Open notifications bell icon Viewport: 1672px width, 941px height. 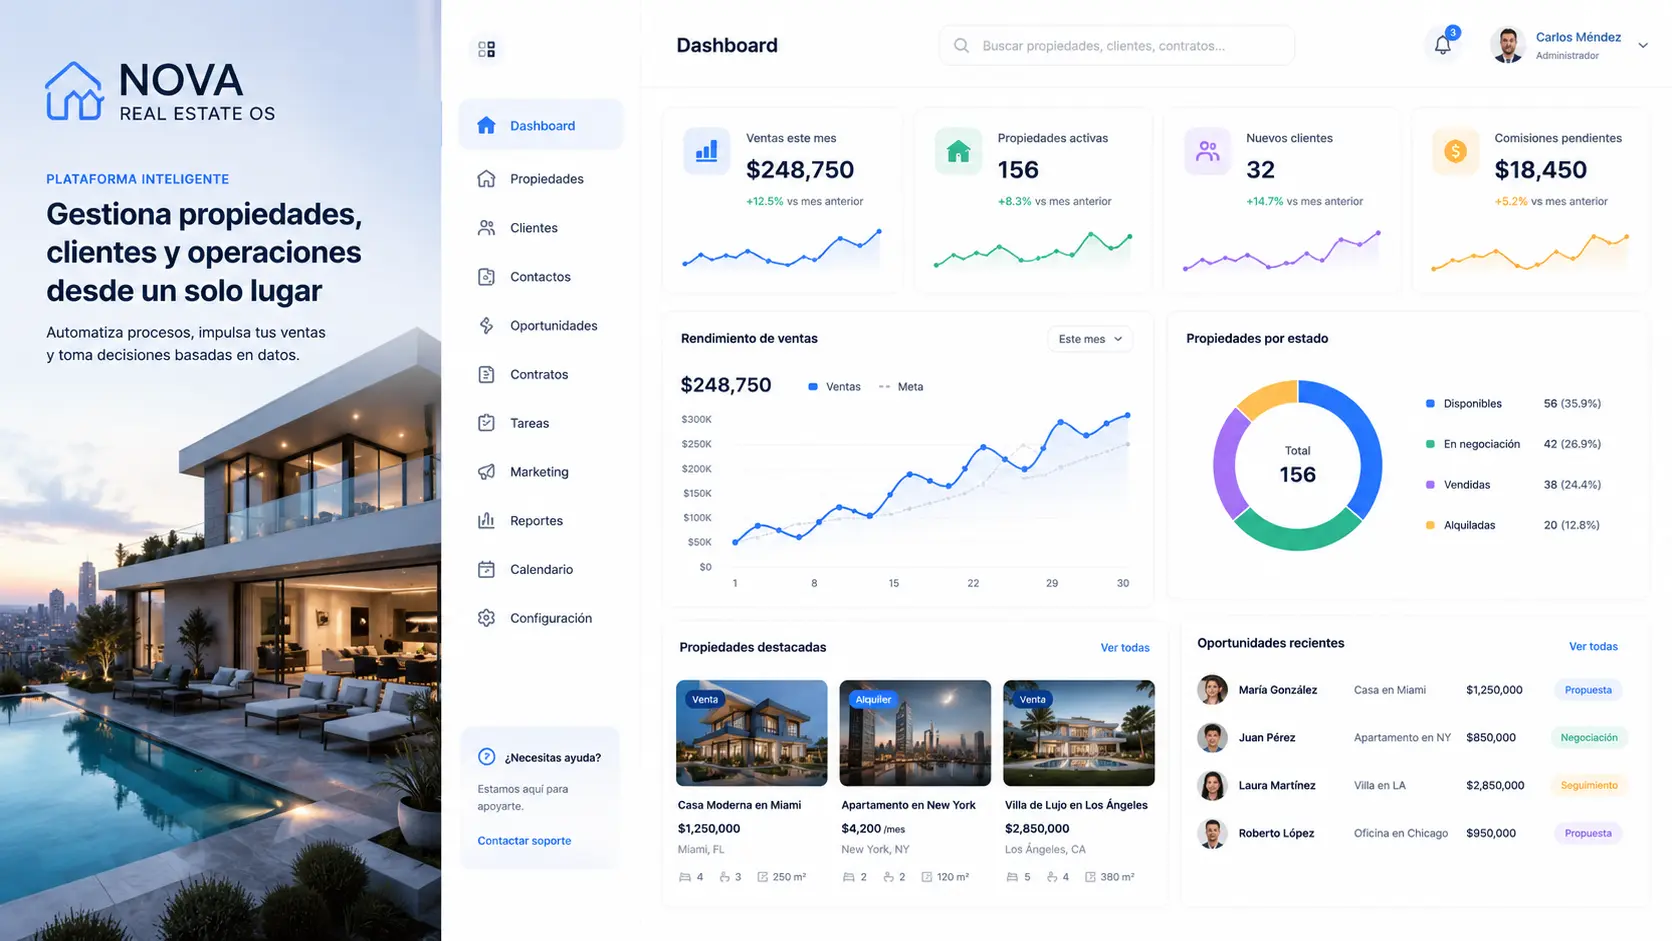click(x=1442, y=45)
